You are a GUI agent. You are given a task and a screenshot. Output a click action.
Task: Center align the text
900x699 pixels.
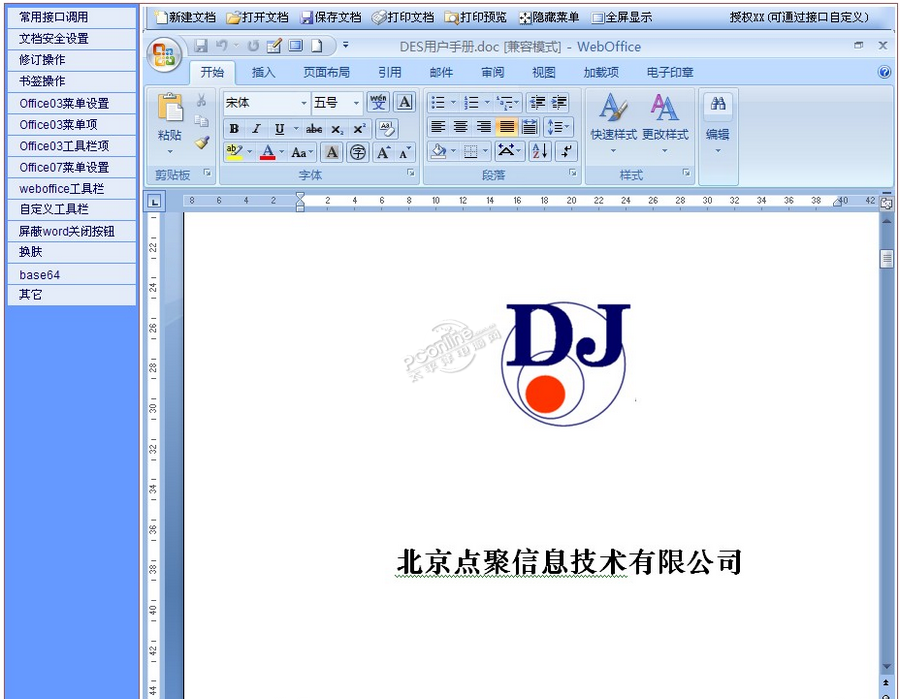[x=460, y=127]
